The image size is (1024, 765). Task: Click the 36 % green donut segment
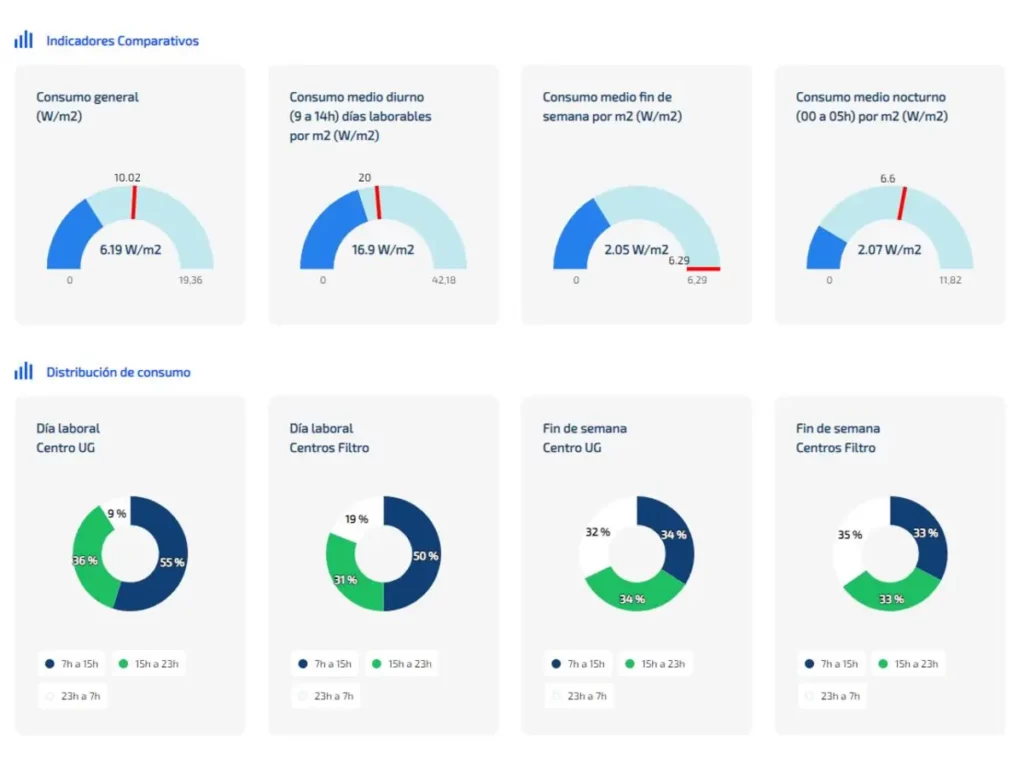(x=86, y=561)
